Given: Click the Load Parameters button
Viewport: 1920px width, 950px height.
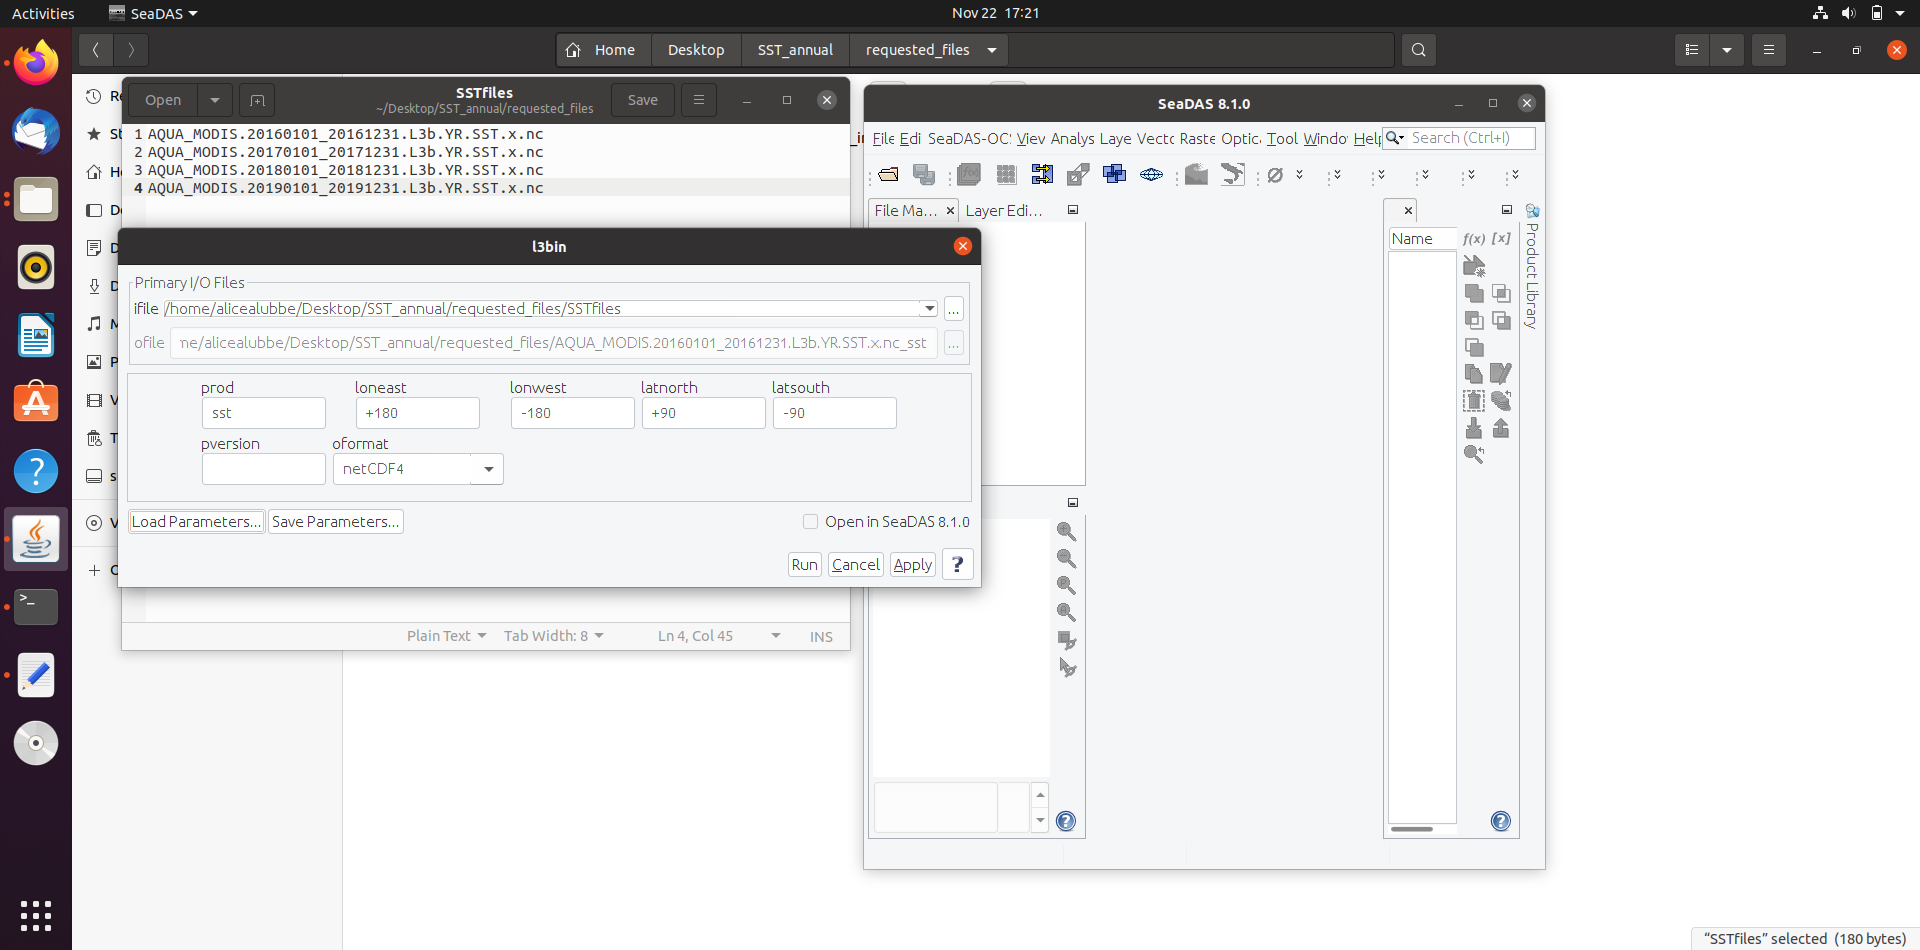Looking at the screenshot, I should pos(196,521).
